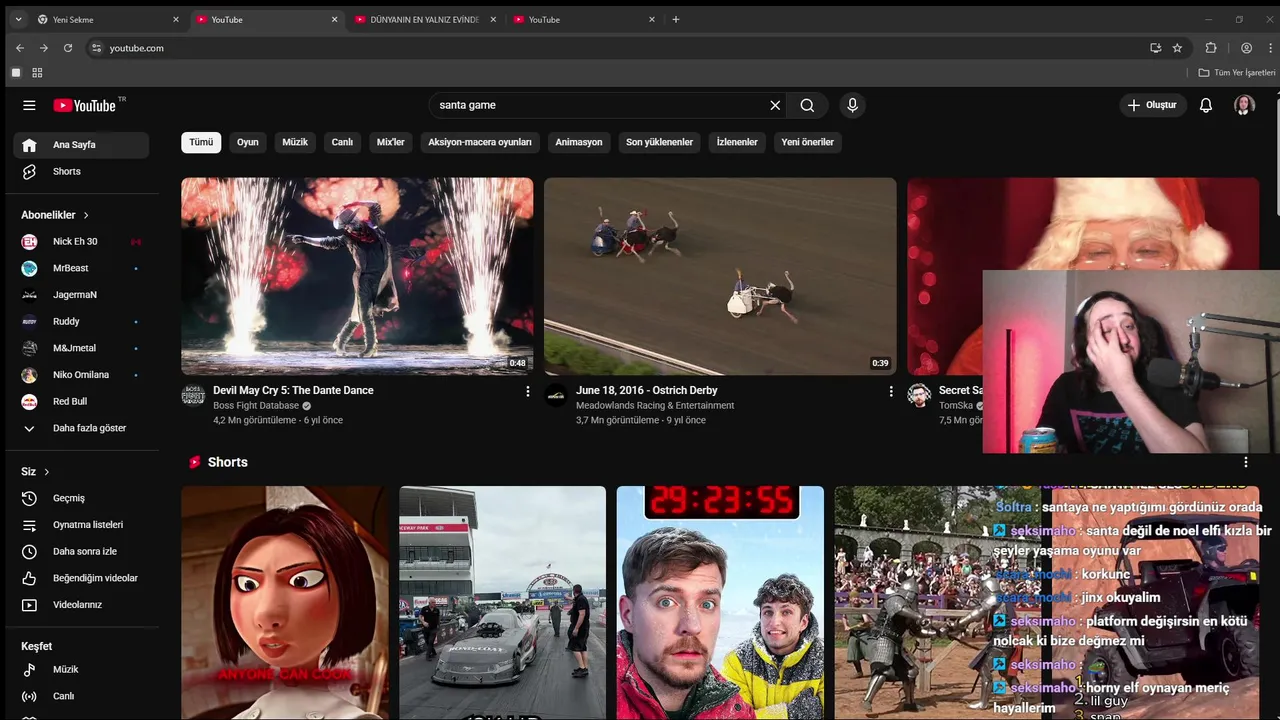Open Ostrich Derby video options menu
Viewport: 1280px width, 720px height.
point(891,392)
